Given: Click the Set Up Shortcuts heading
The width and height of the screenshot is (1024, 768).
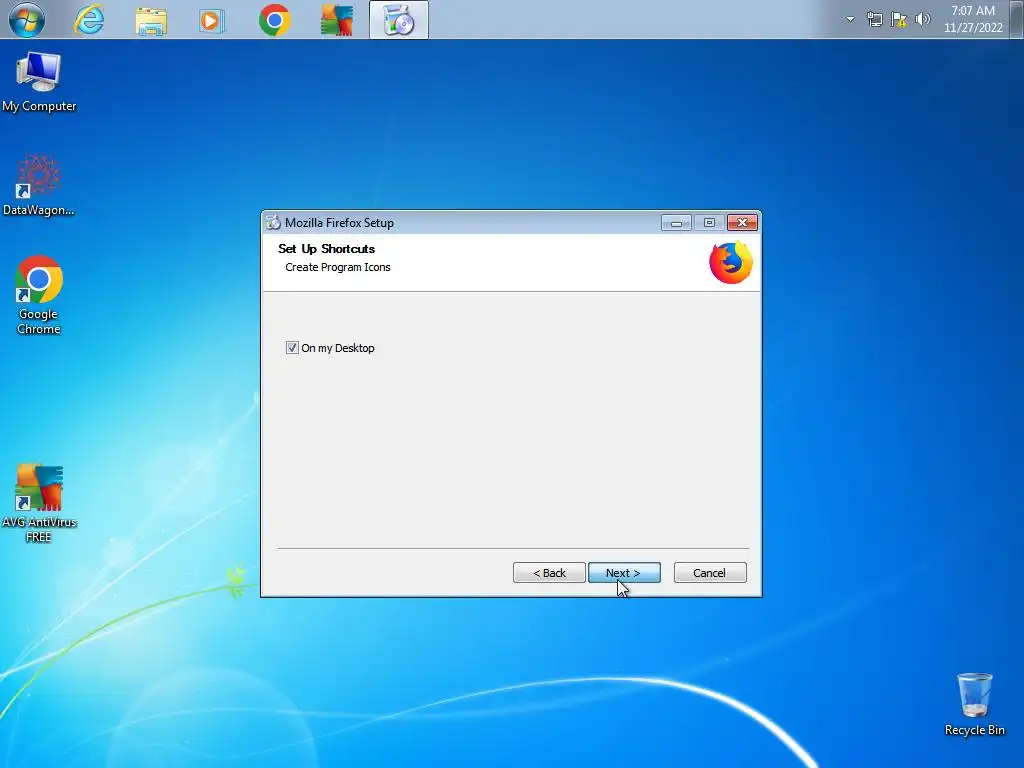Looking at the screenshot, I should 327,249.
